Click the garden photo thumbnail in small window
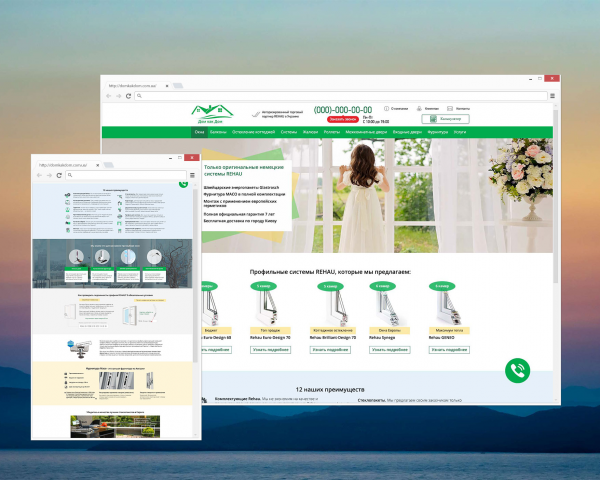The height and width of the screenshot is (480, 600). point(115,426)
